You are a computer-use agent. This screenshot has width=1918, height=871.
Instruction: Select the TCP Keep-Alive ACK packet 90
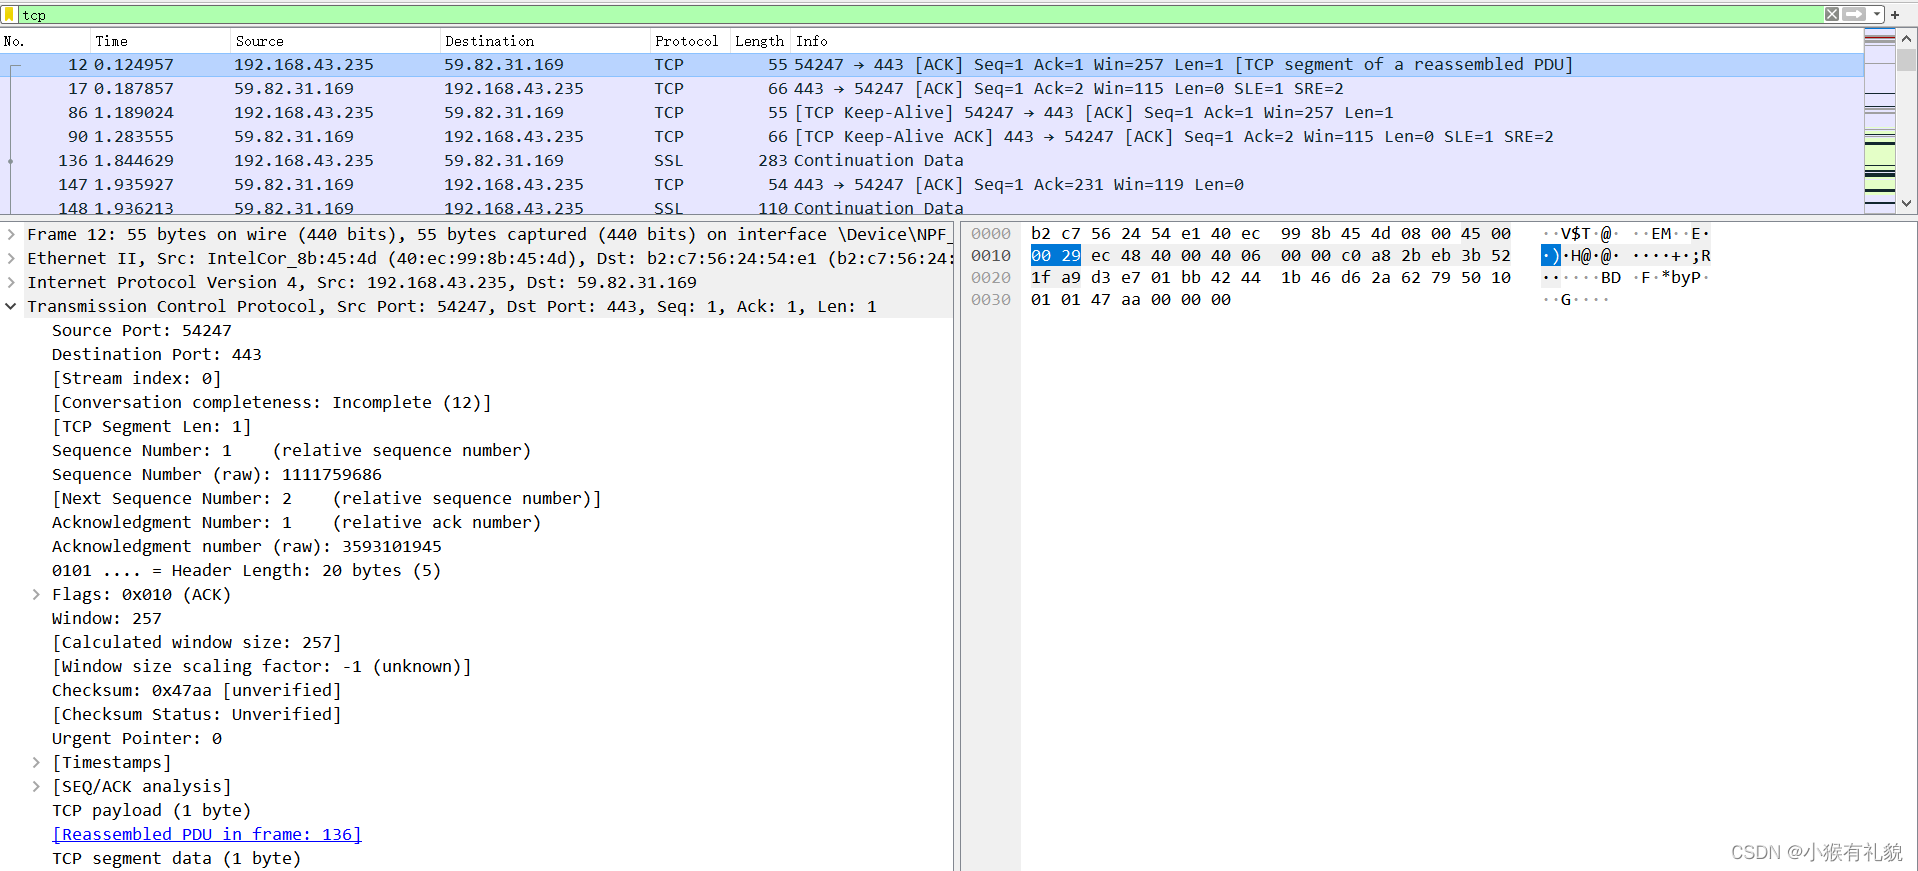pos(932,137)
